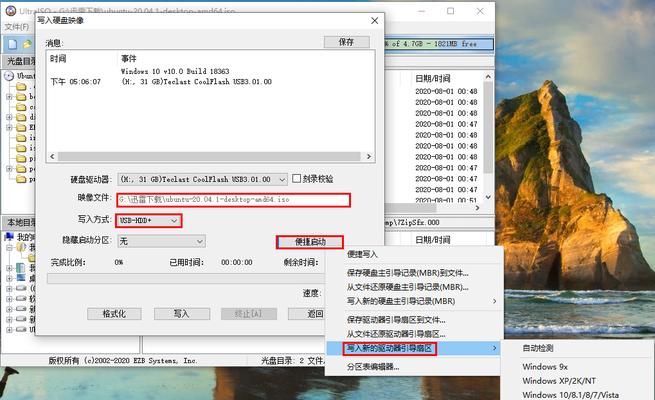The image size is (655, 400).
Task: Click the write progress bar
Action: coord(186,278)
